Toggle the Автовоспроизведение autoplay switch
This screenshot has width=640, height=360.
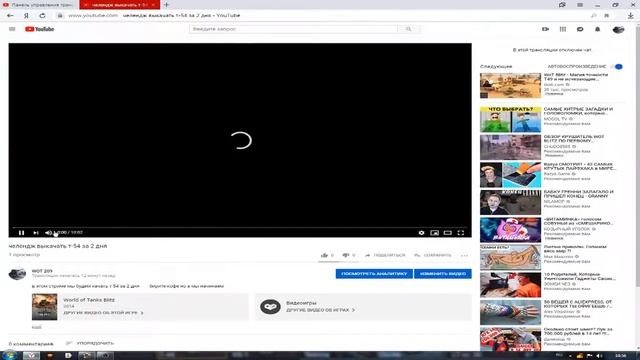[x=618, y=67]
